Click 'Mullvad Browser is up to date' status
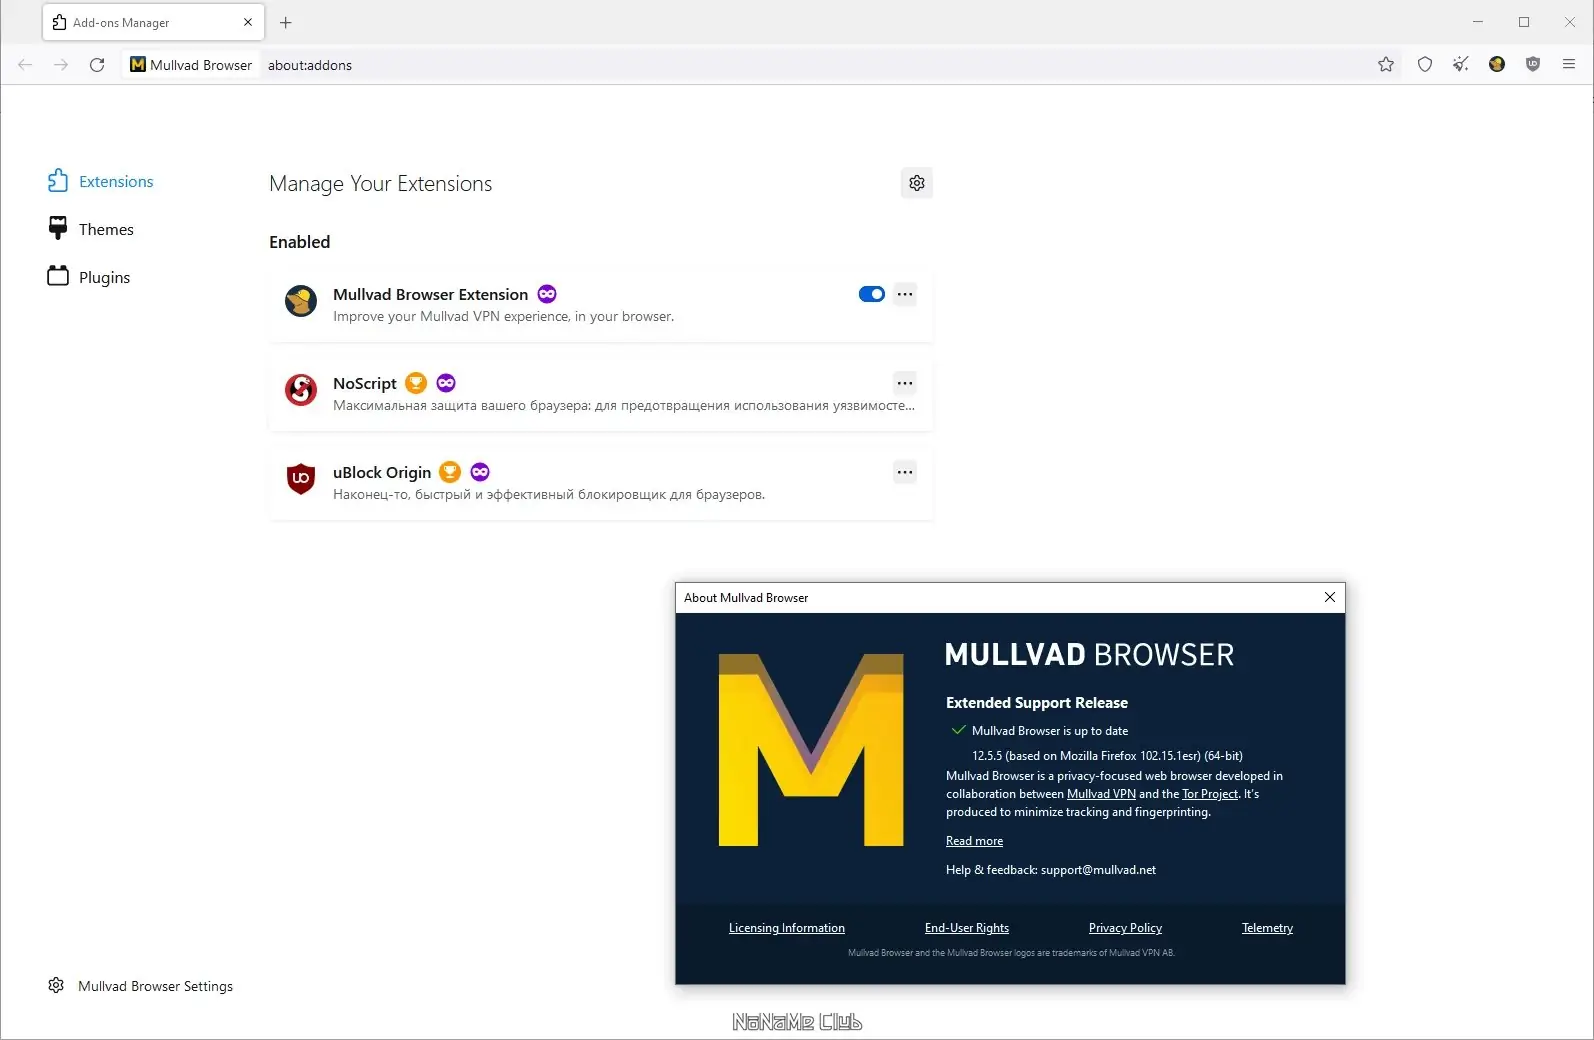Viewport: 1594px width, 1040px height. [1050, 731]
